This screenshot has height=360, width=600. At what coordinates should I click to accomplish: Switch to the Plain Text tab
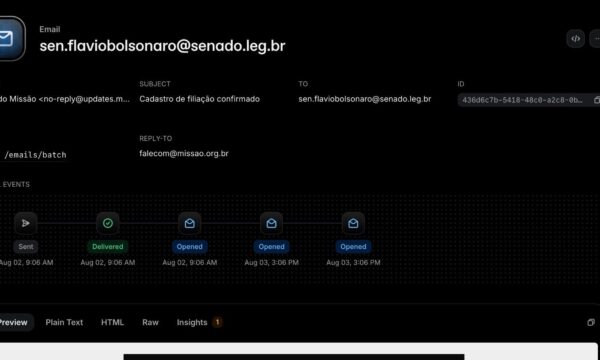pos(64,322)
